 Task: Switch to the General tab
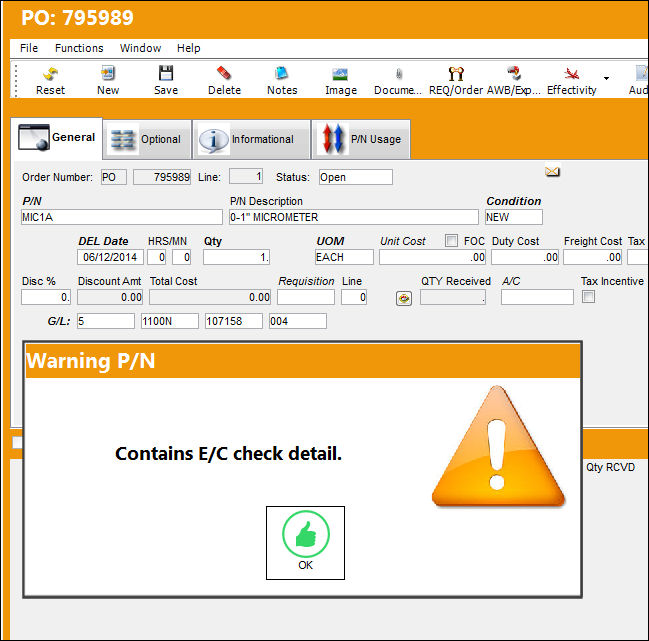[x=57, y=138]
